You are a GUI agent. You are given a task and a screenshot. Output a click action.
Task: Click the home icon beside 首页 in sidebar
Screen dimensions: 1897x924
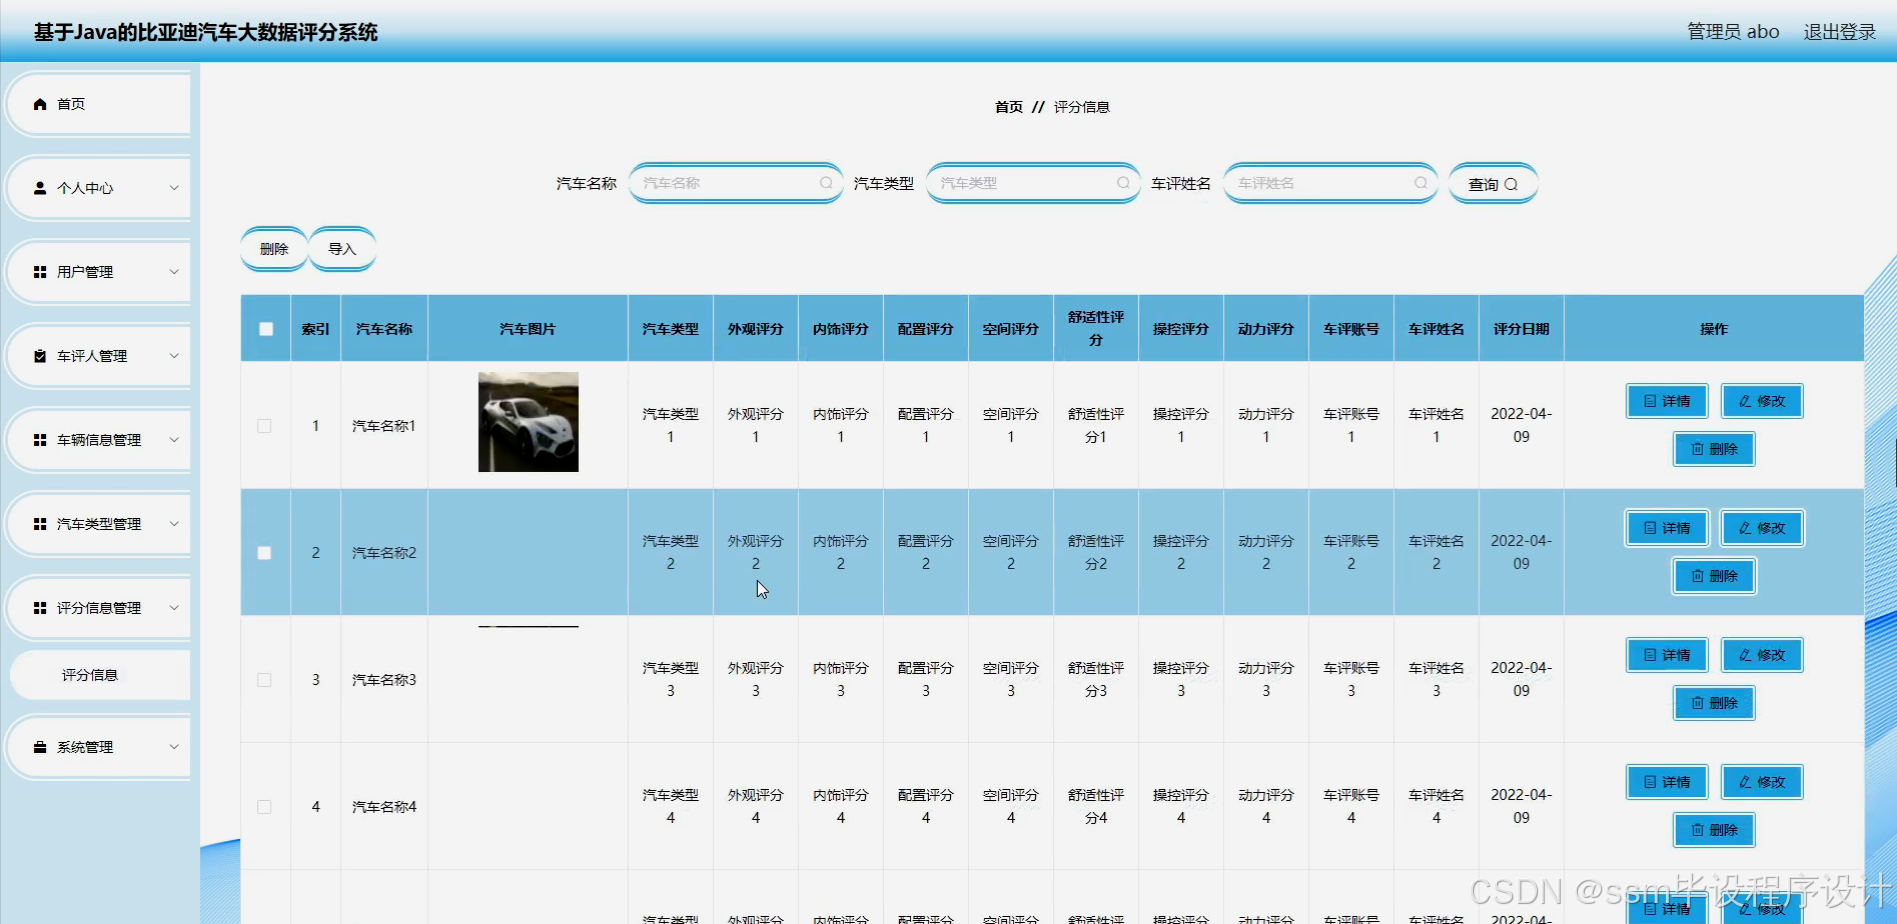pos(40,104)
